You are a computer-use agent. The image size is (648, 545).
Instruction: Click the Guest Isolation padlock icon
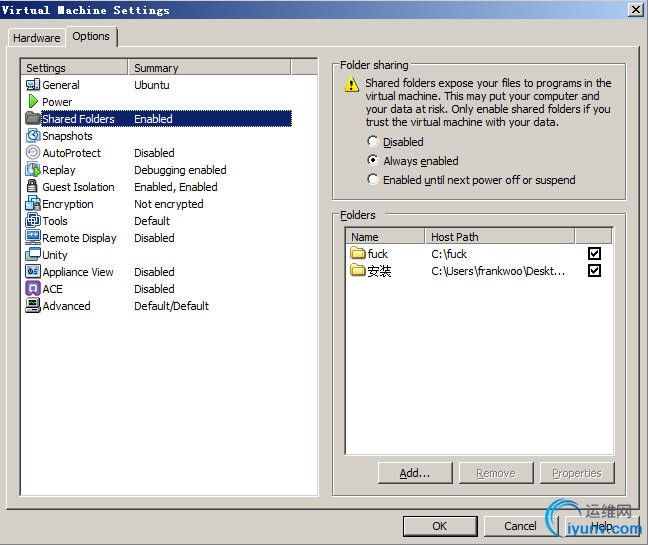[x=32, y=186]
